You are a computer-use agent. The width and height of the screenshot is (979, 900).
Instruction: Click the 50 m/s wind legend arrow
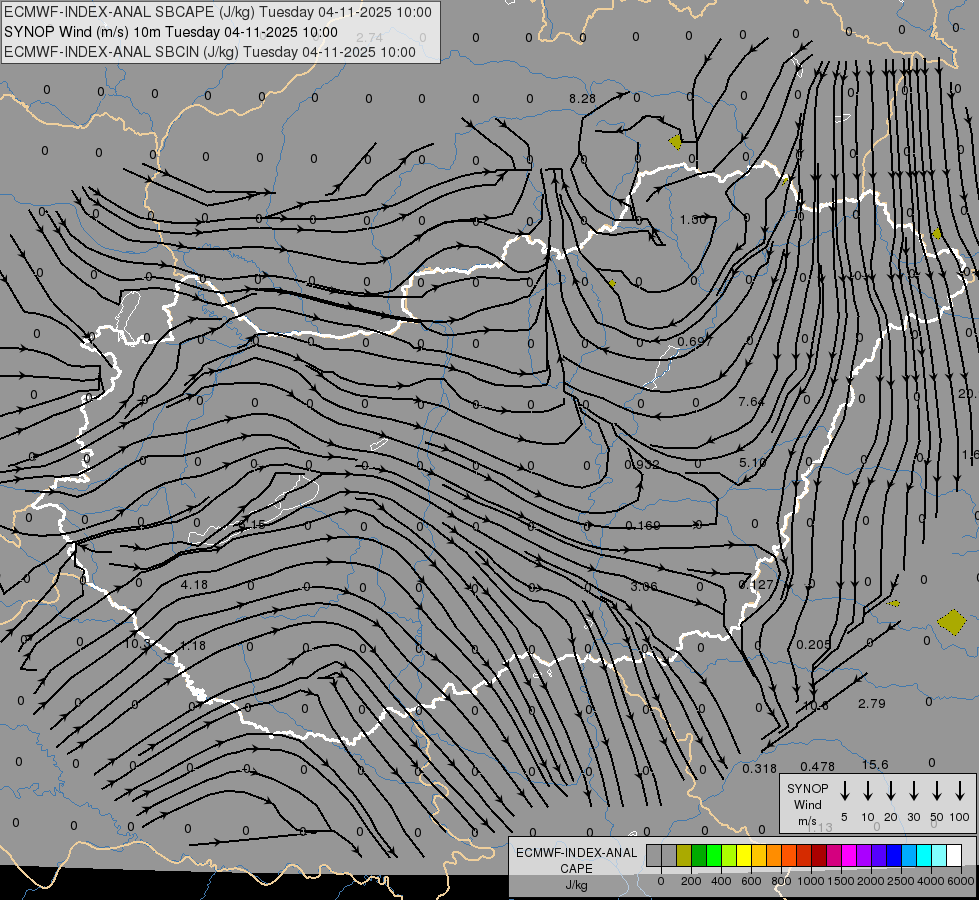(x=937, y=791)
